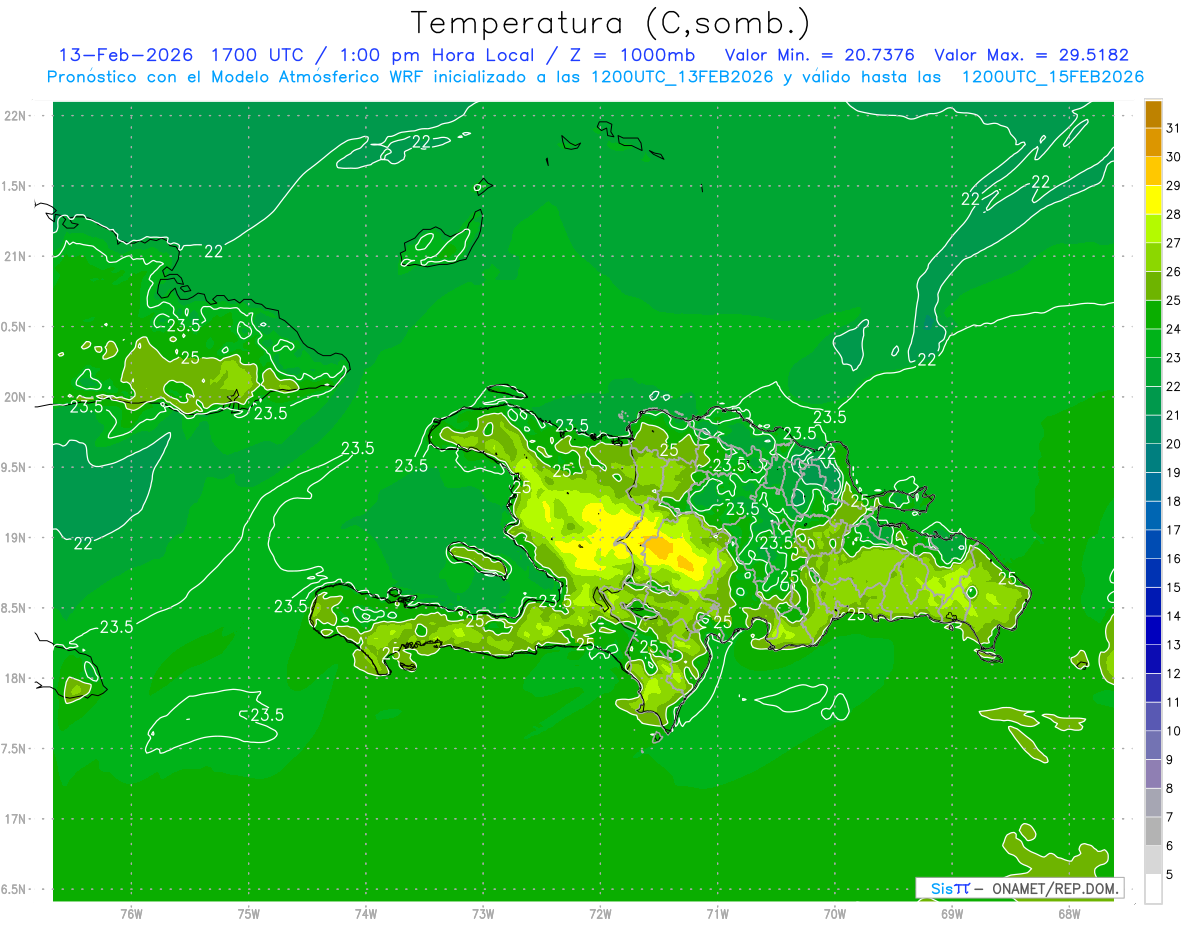This screenshot has width=1200, height=927.
Task: Click the "76W" longitude axis label
Action: pos(131,913)
